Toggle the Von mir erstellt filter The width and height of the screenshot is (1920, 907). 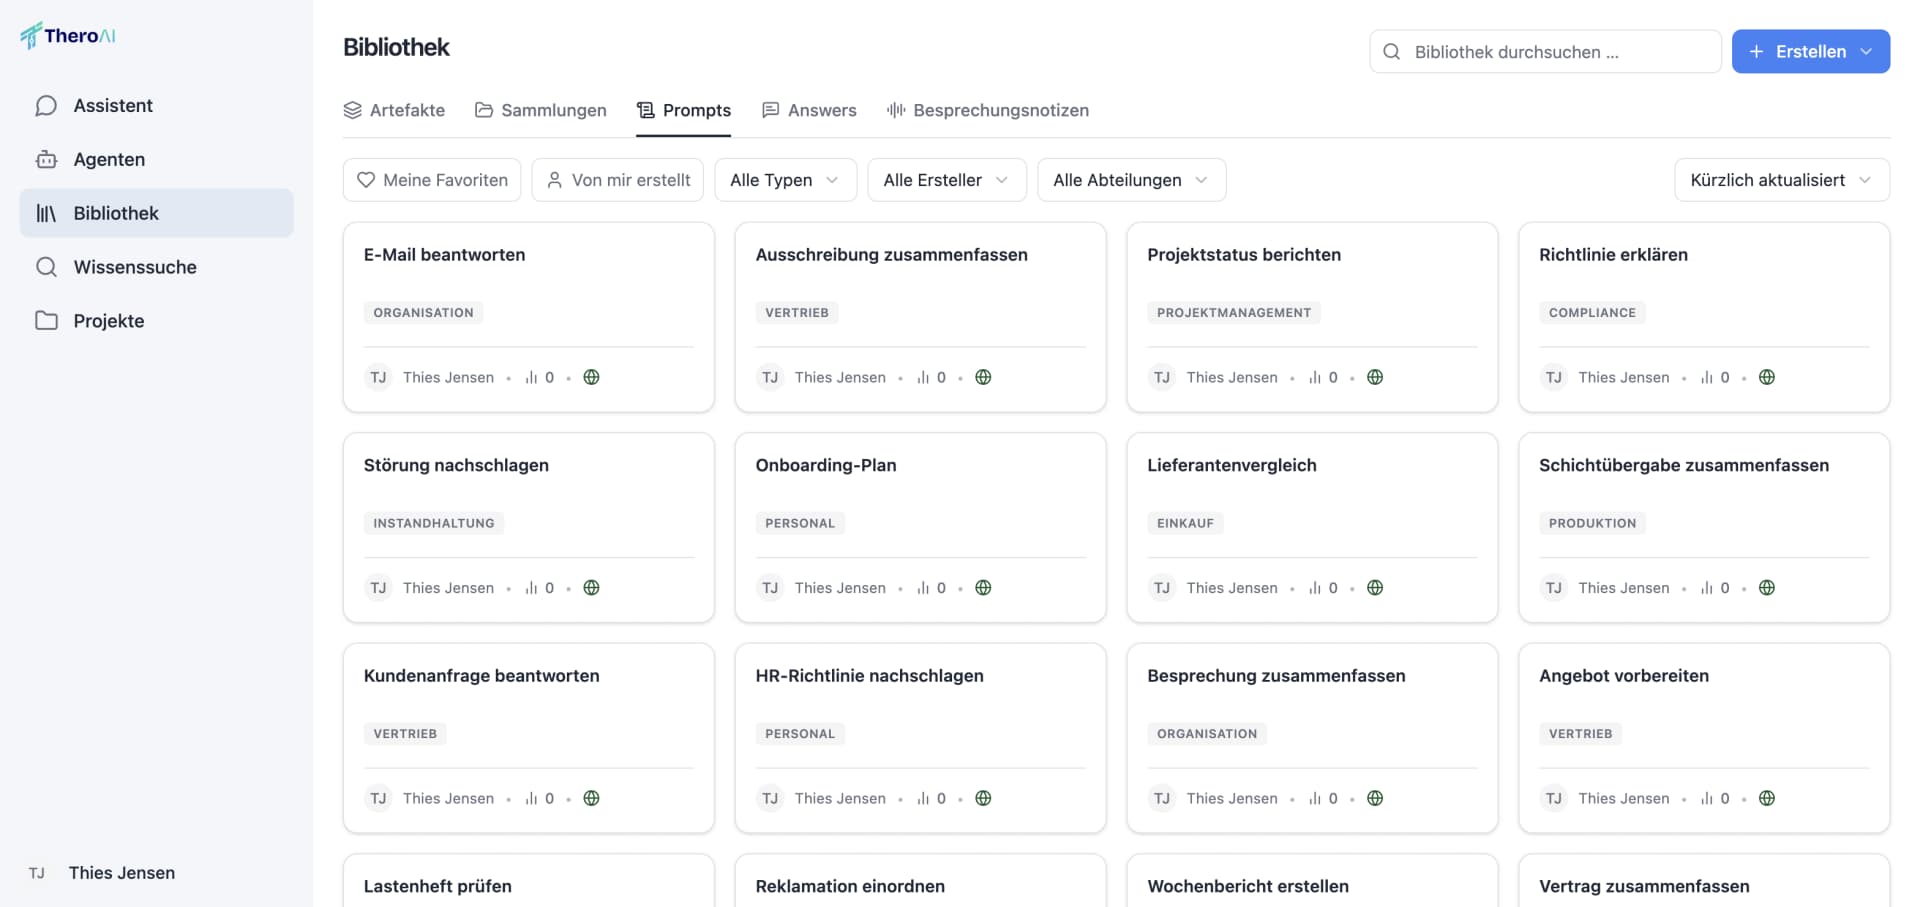618,180
